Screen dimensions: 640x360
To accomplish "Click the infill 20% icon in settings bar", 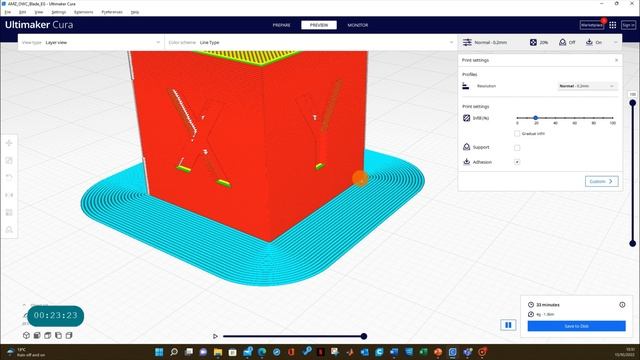I will point(533,42).
